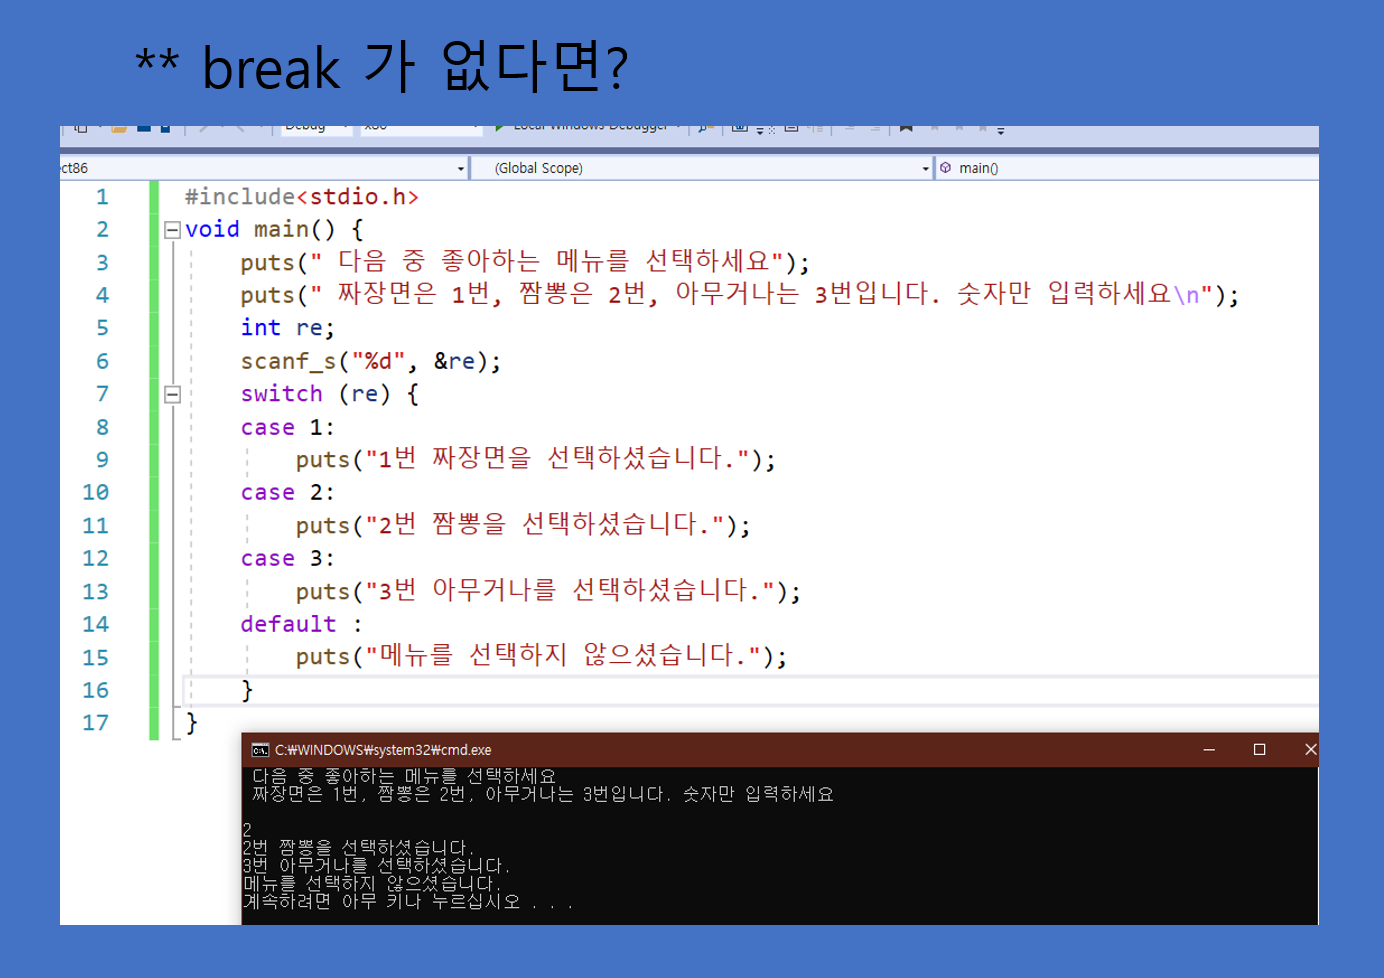Click the puts line for 2번 짬뽕
Image resolution: width=1384 pixels, height=978 pixels.
(522, 525)
